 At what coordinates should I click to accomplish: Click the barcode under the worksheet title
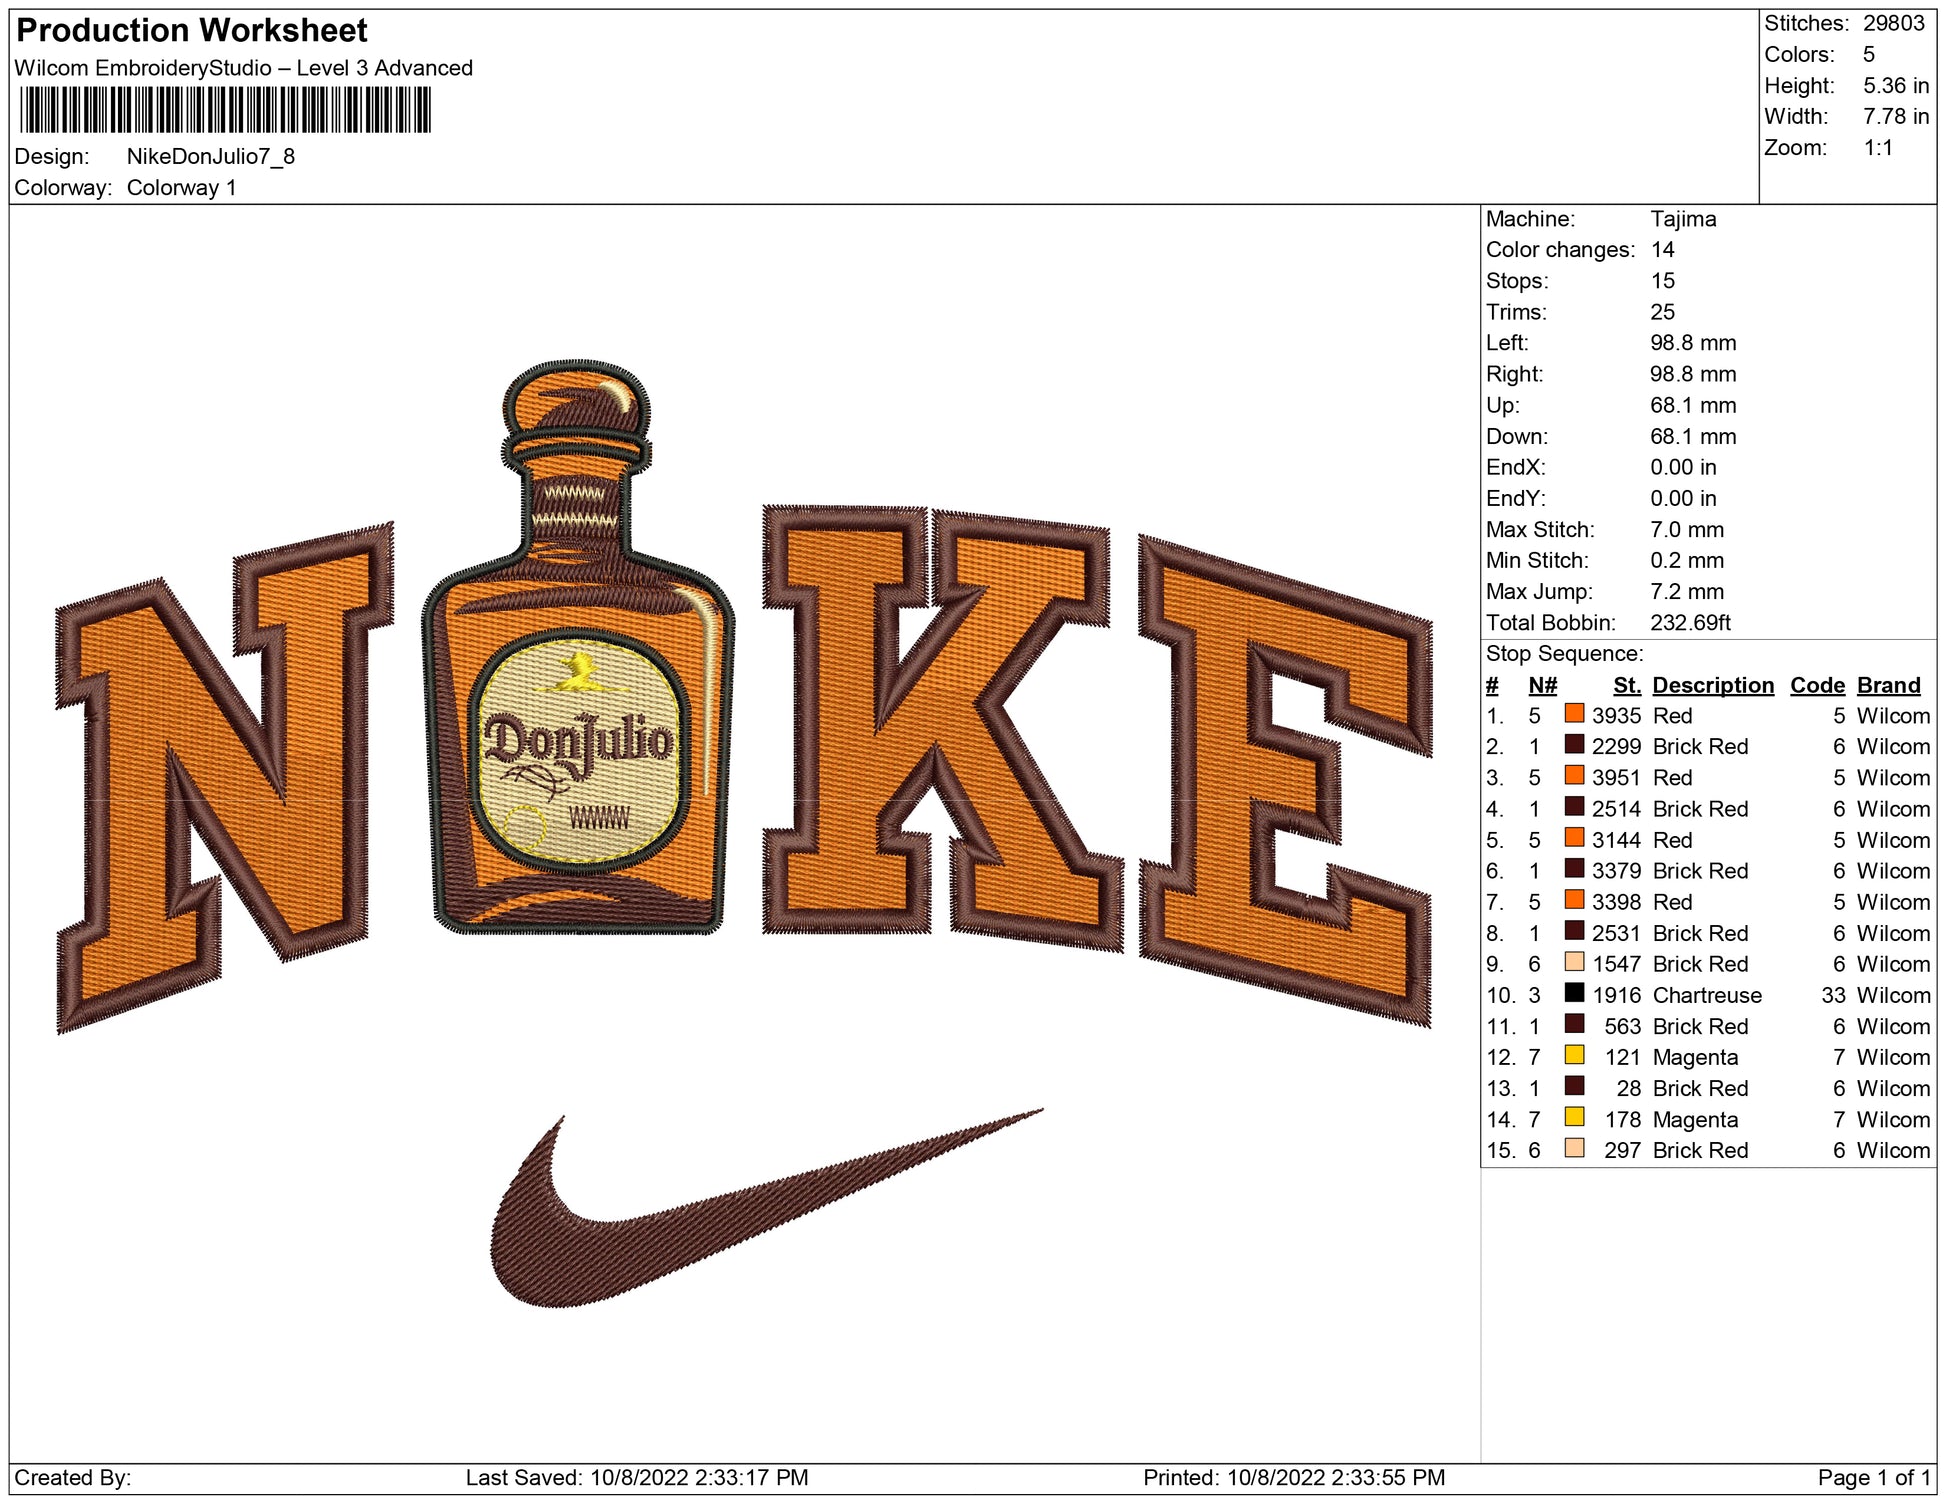coord(225,110)
